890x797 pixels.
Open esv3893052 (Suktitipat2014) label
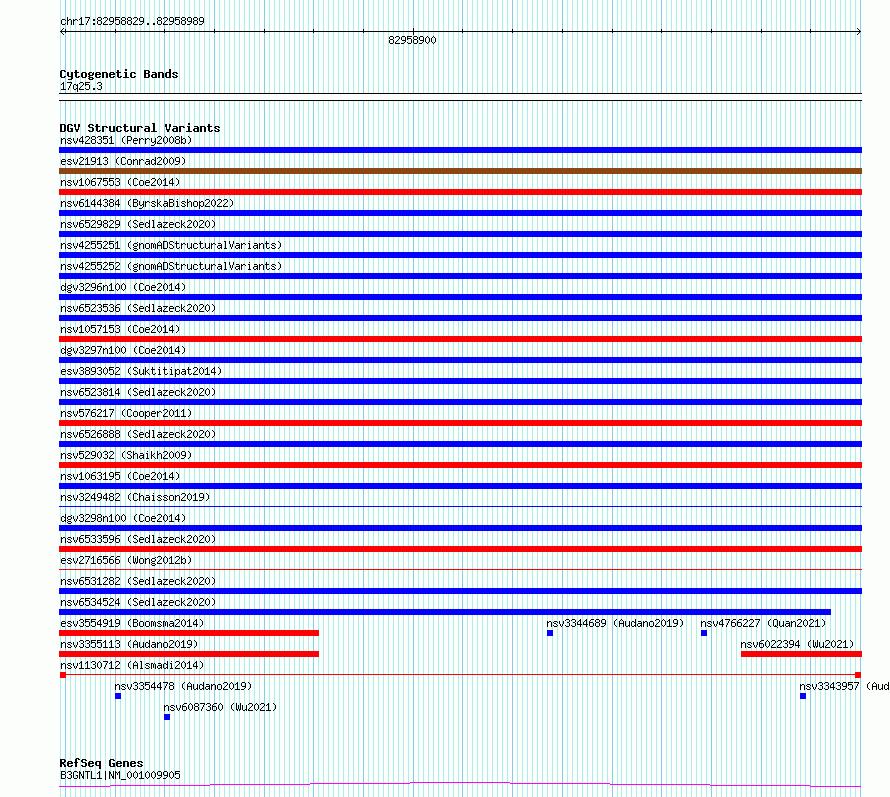pos(141,371)
